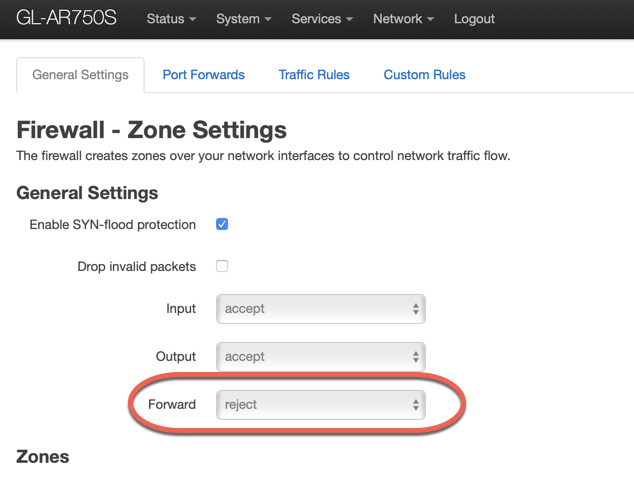
Task: Switch to the Port Forwards tab
Action: click(x=203, y=75)
